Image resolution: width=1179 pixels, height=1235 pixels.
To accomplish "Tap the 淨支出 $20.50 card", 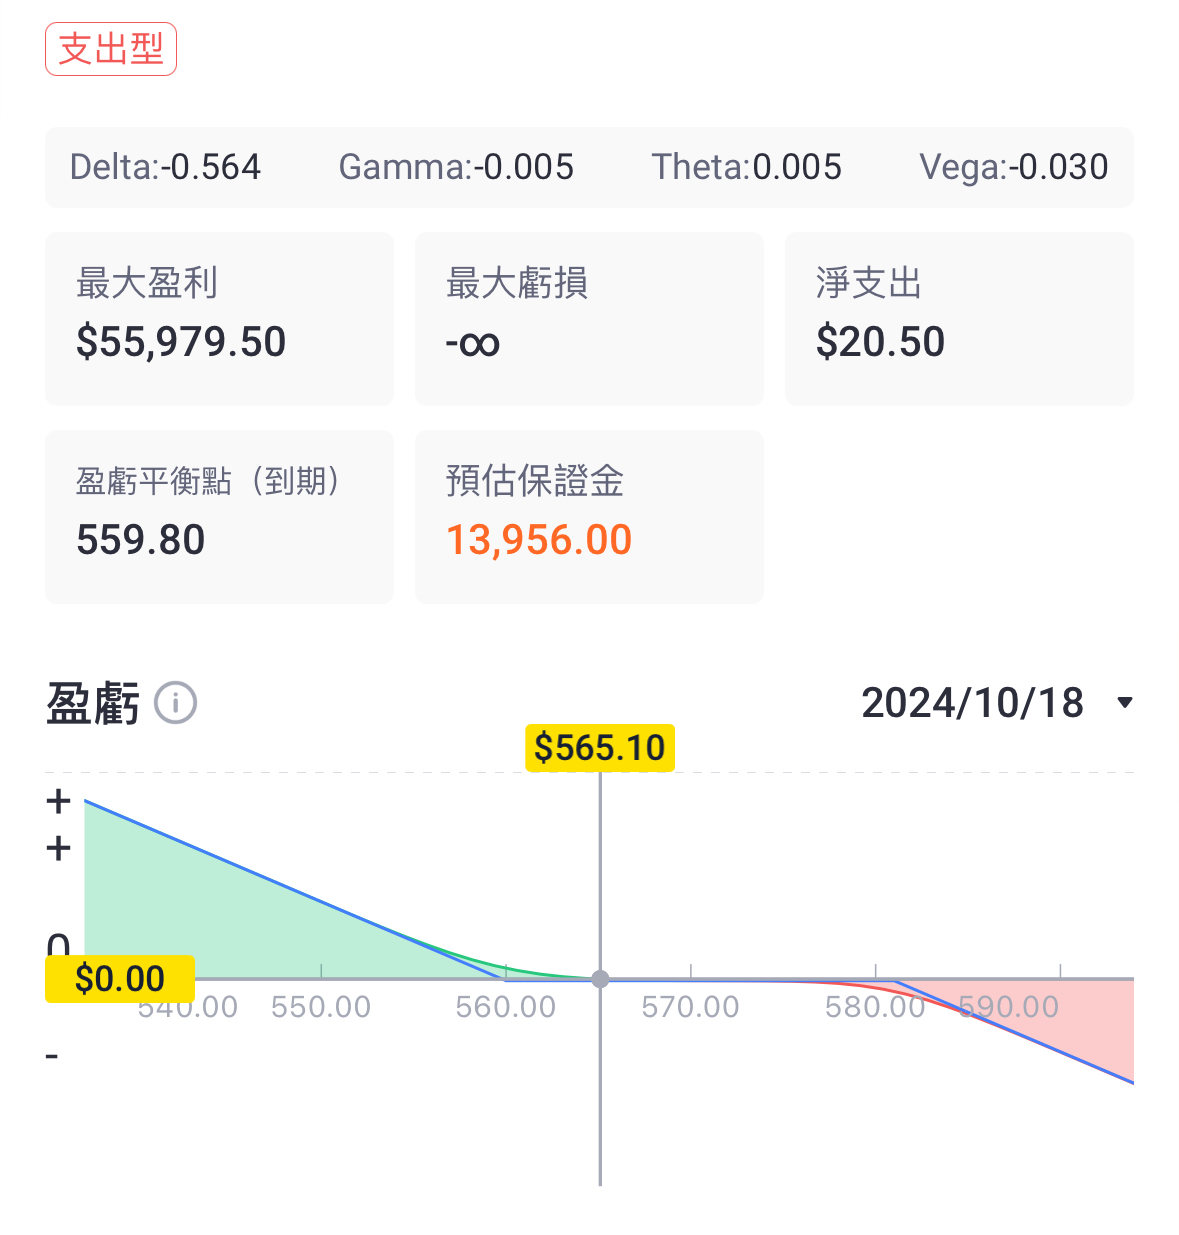I will [959, 318].
